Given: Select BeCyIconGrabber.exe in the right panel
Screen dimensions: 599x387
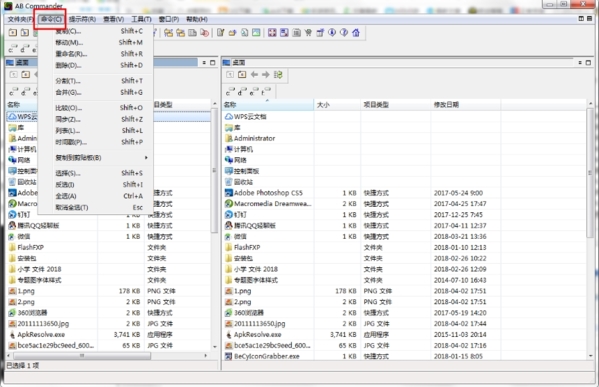Looking at the screenshot, I should coord(267,356).
